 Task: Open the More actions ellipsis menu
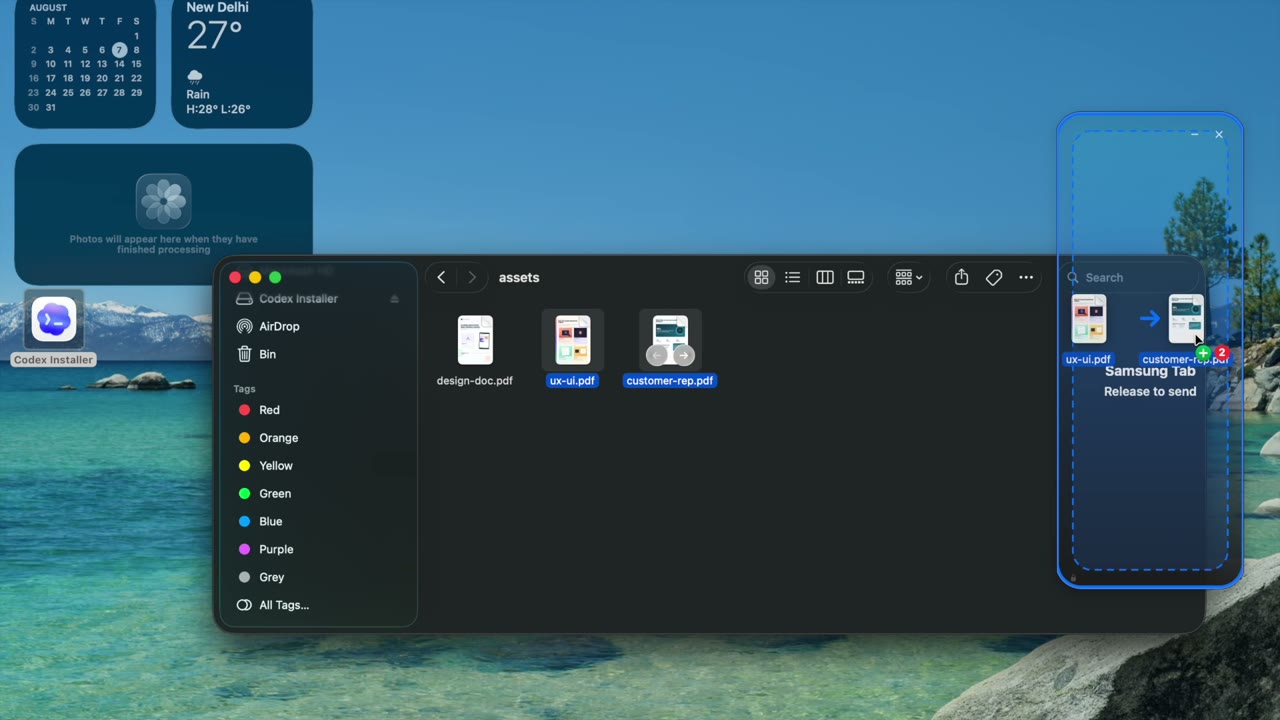1026,278
